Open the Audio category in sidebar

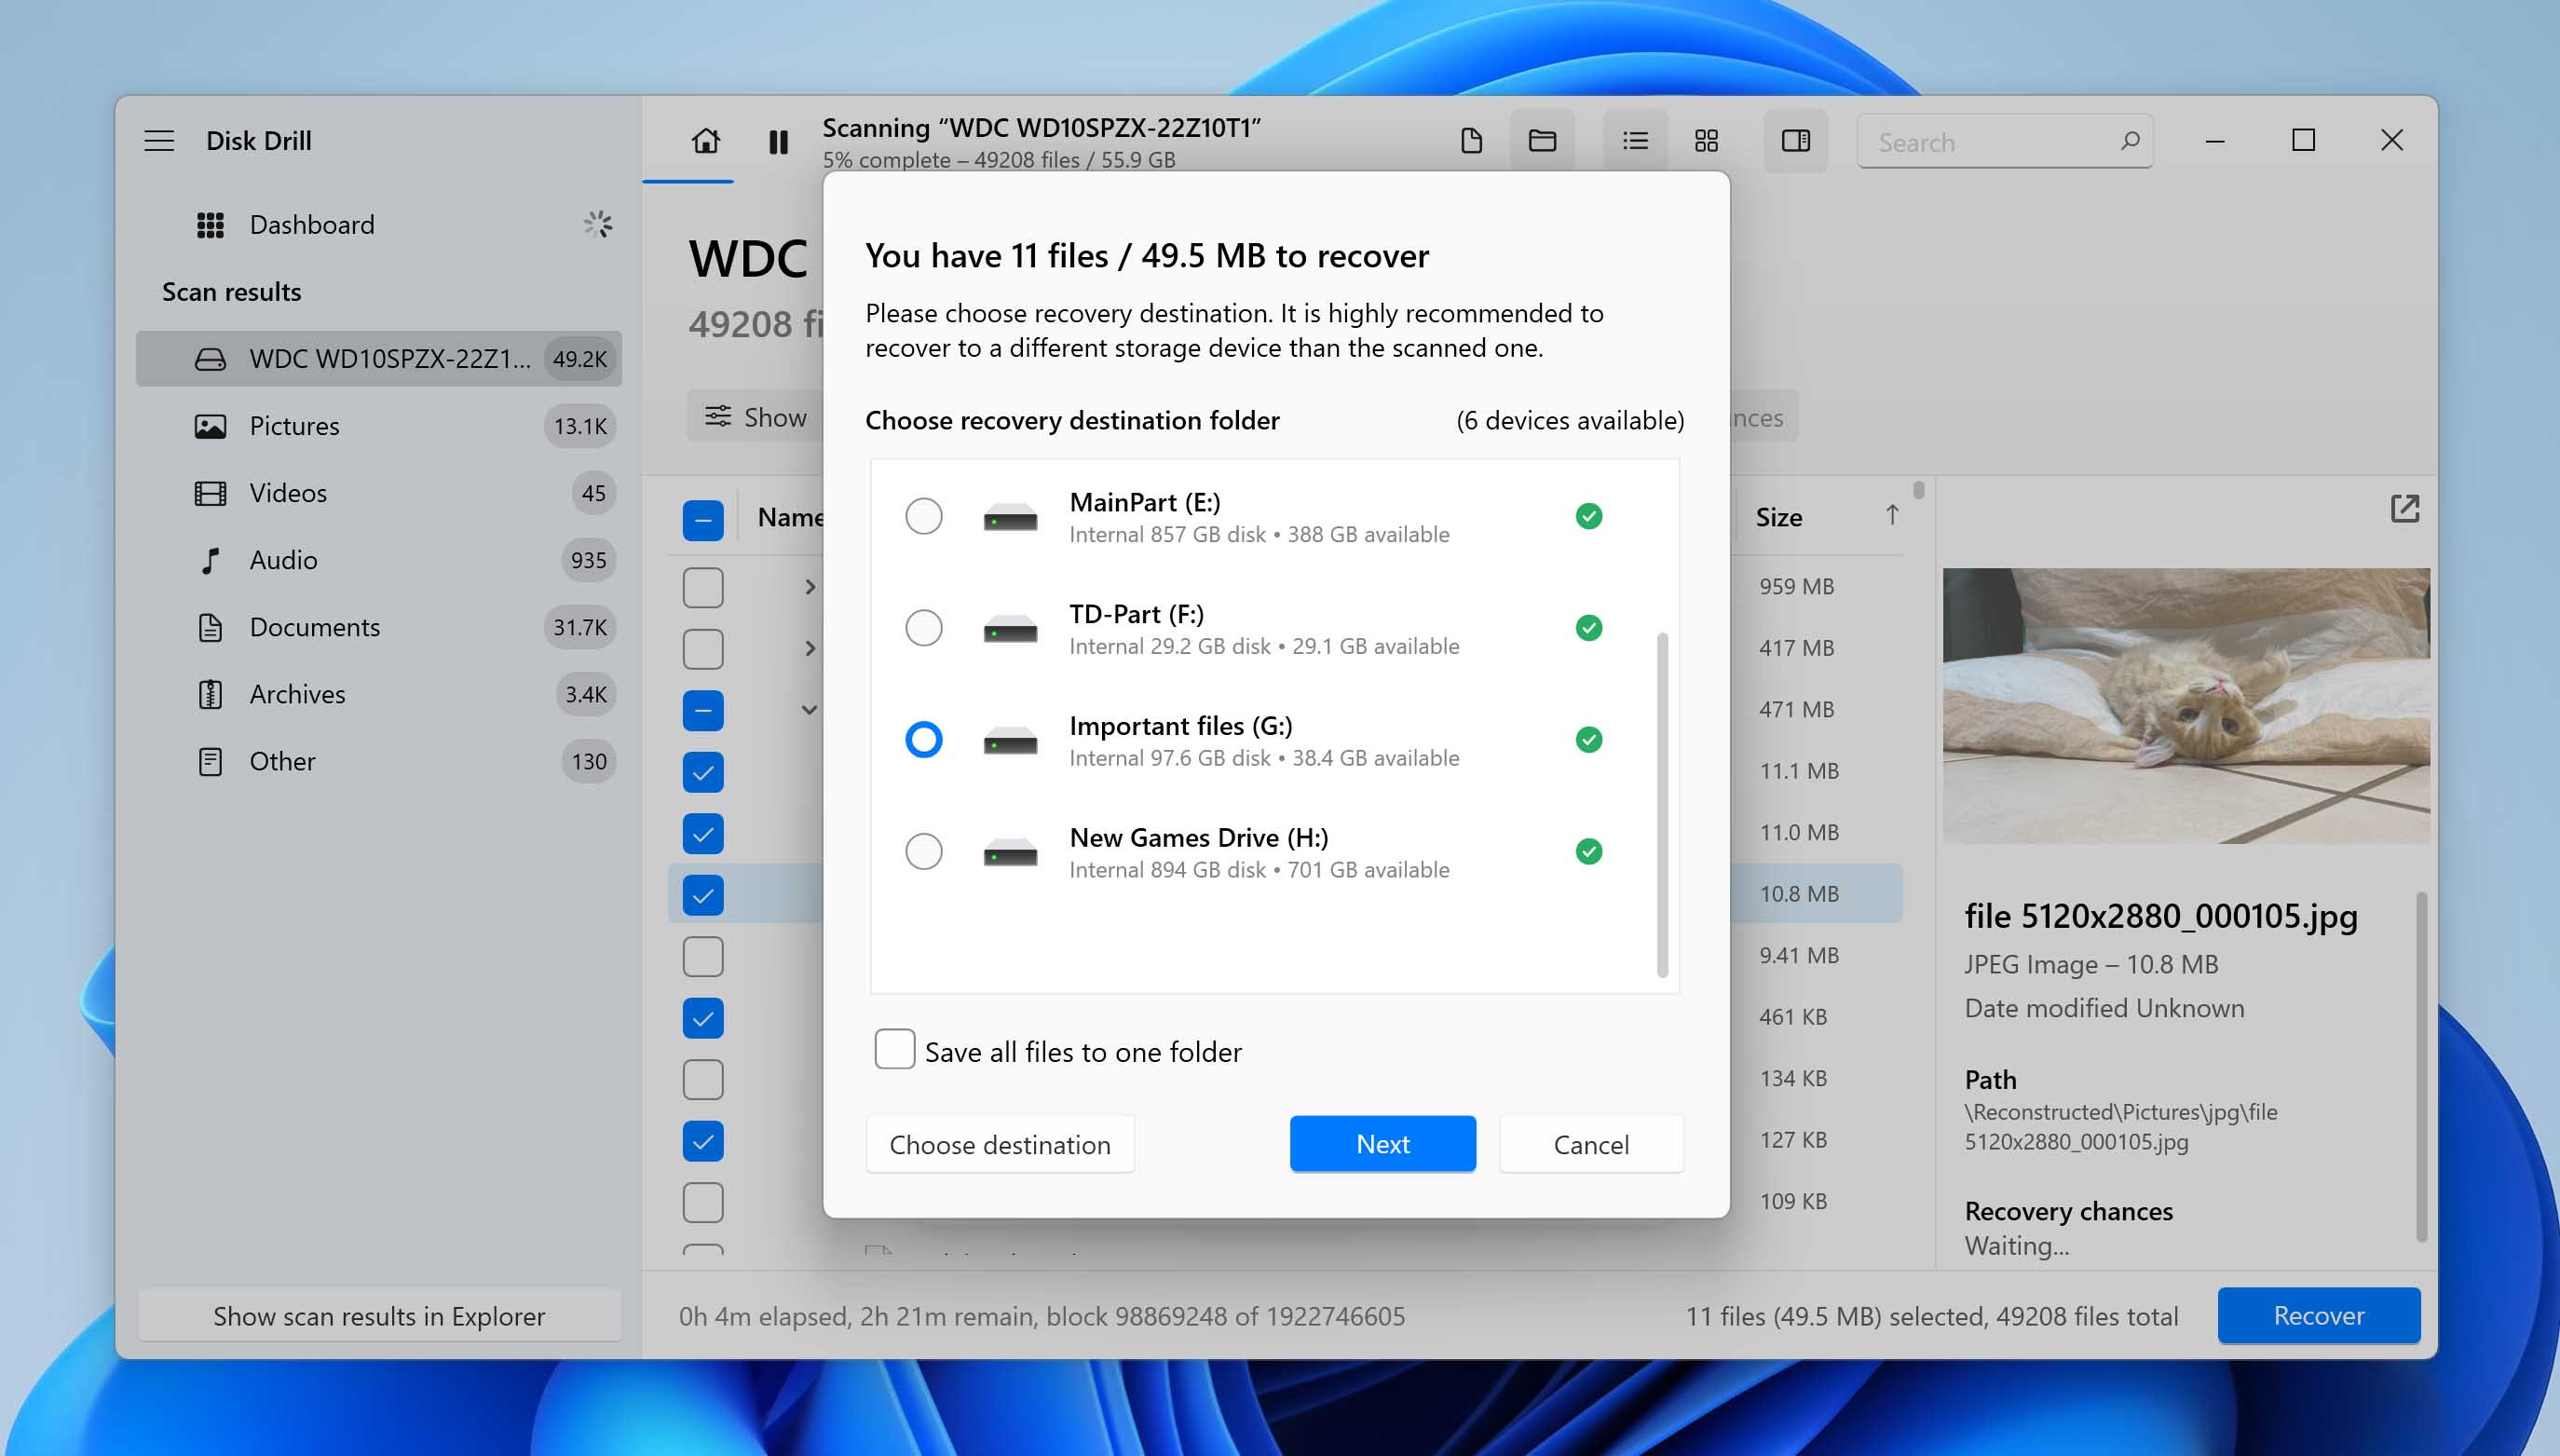[x=283, y=559]
